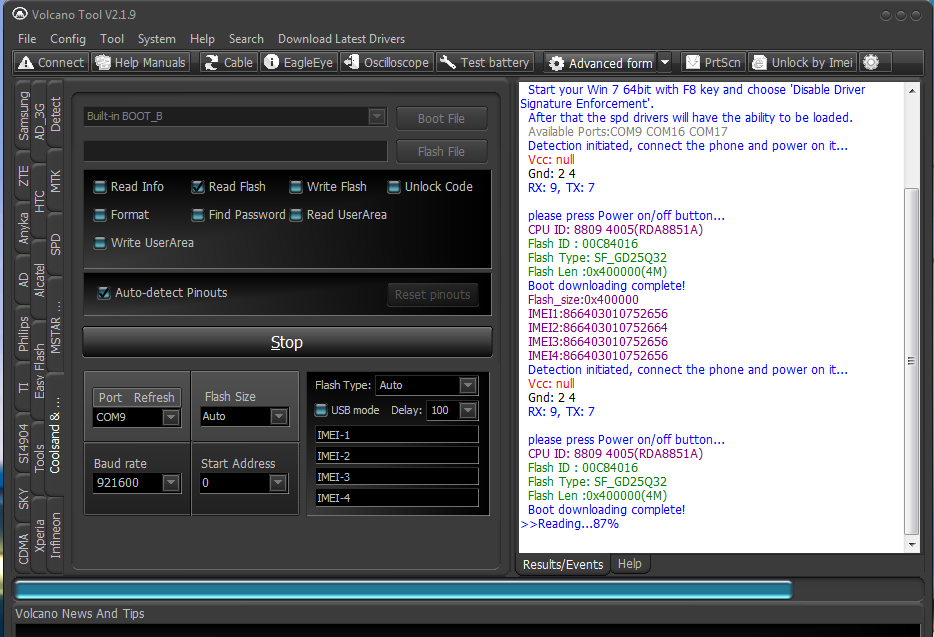Click the Port Refresh button
This screenshot has height=637, width=934.
pyautogui.click(x=136, y=397)
